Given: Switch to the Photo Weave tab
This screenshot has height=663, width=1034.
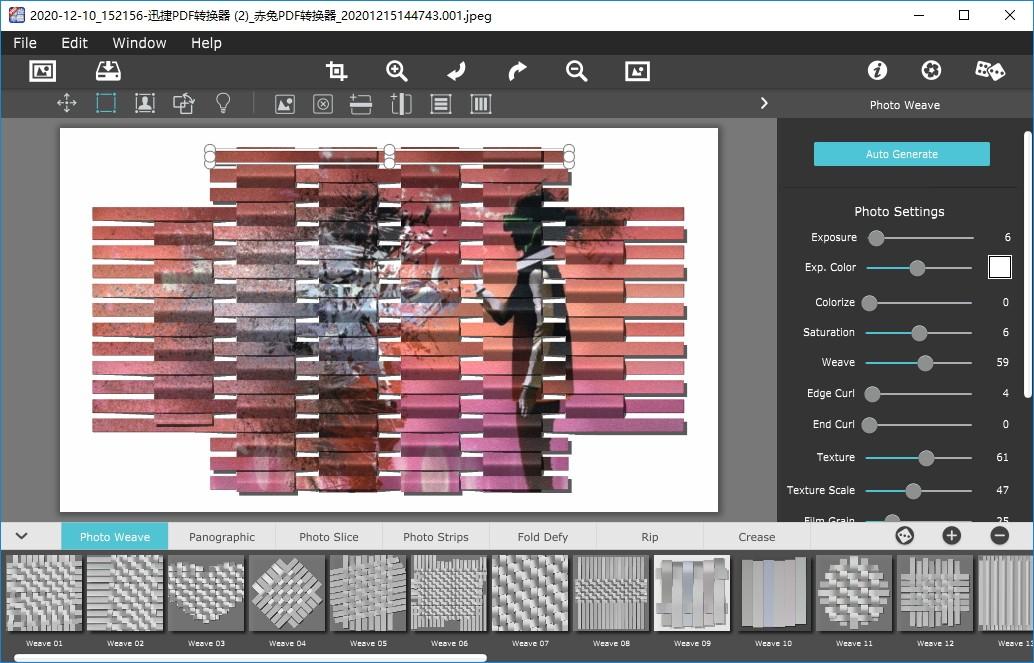Looking at the screenshot, I should pos(115,537).
